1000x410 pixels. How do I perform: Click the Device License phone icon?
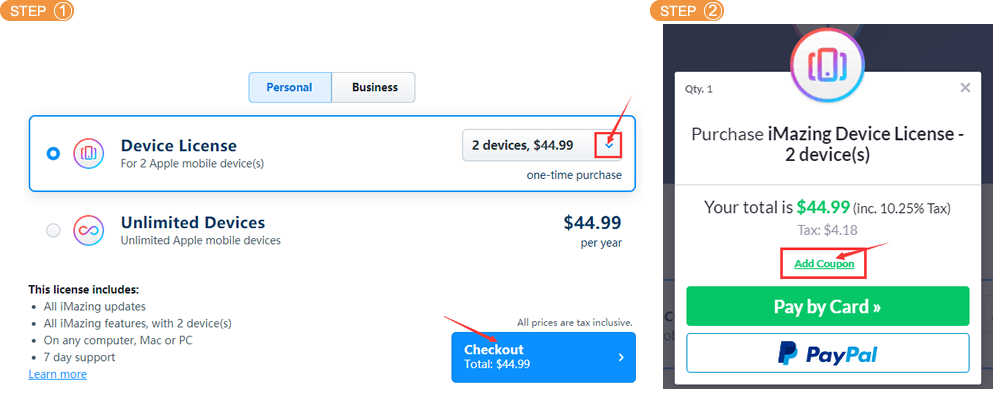pyautogui.click(x=89, y=153)
